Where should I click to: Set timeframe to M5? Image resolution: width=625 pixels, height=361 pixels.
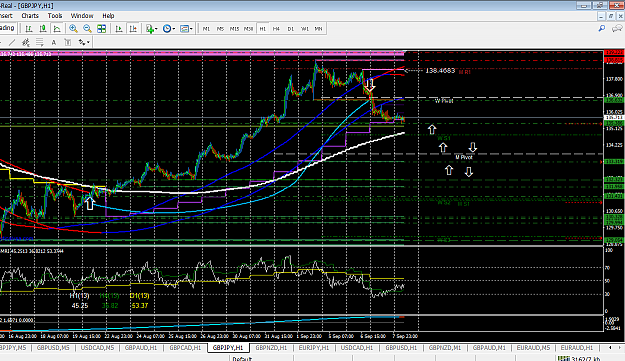[x=220, y=29]
